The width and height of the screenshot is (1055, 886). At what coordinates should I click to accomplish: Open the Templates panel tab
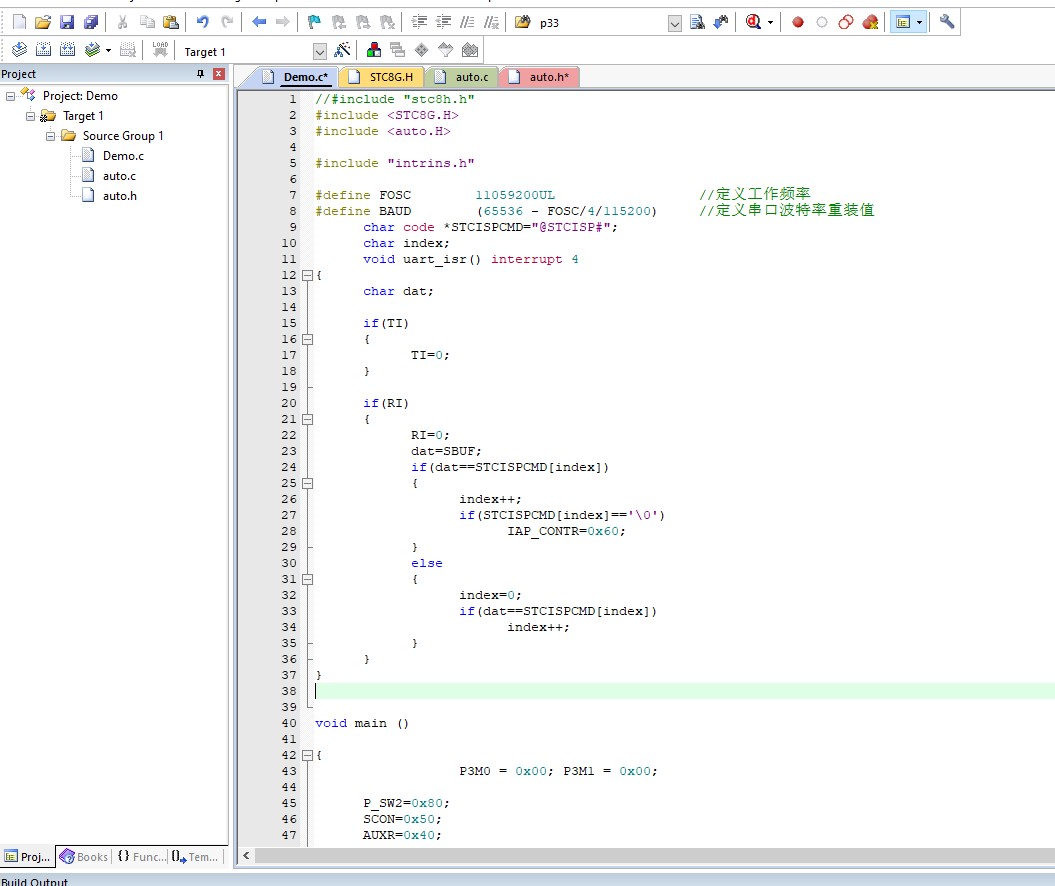pos(195,856)
